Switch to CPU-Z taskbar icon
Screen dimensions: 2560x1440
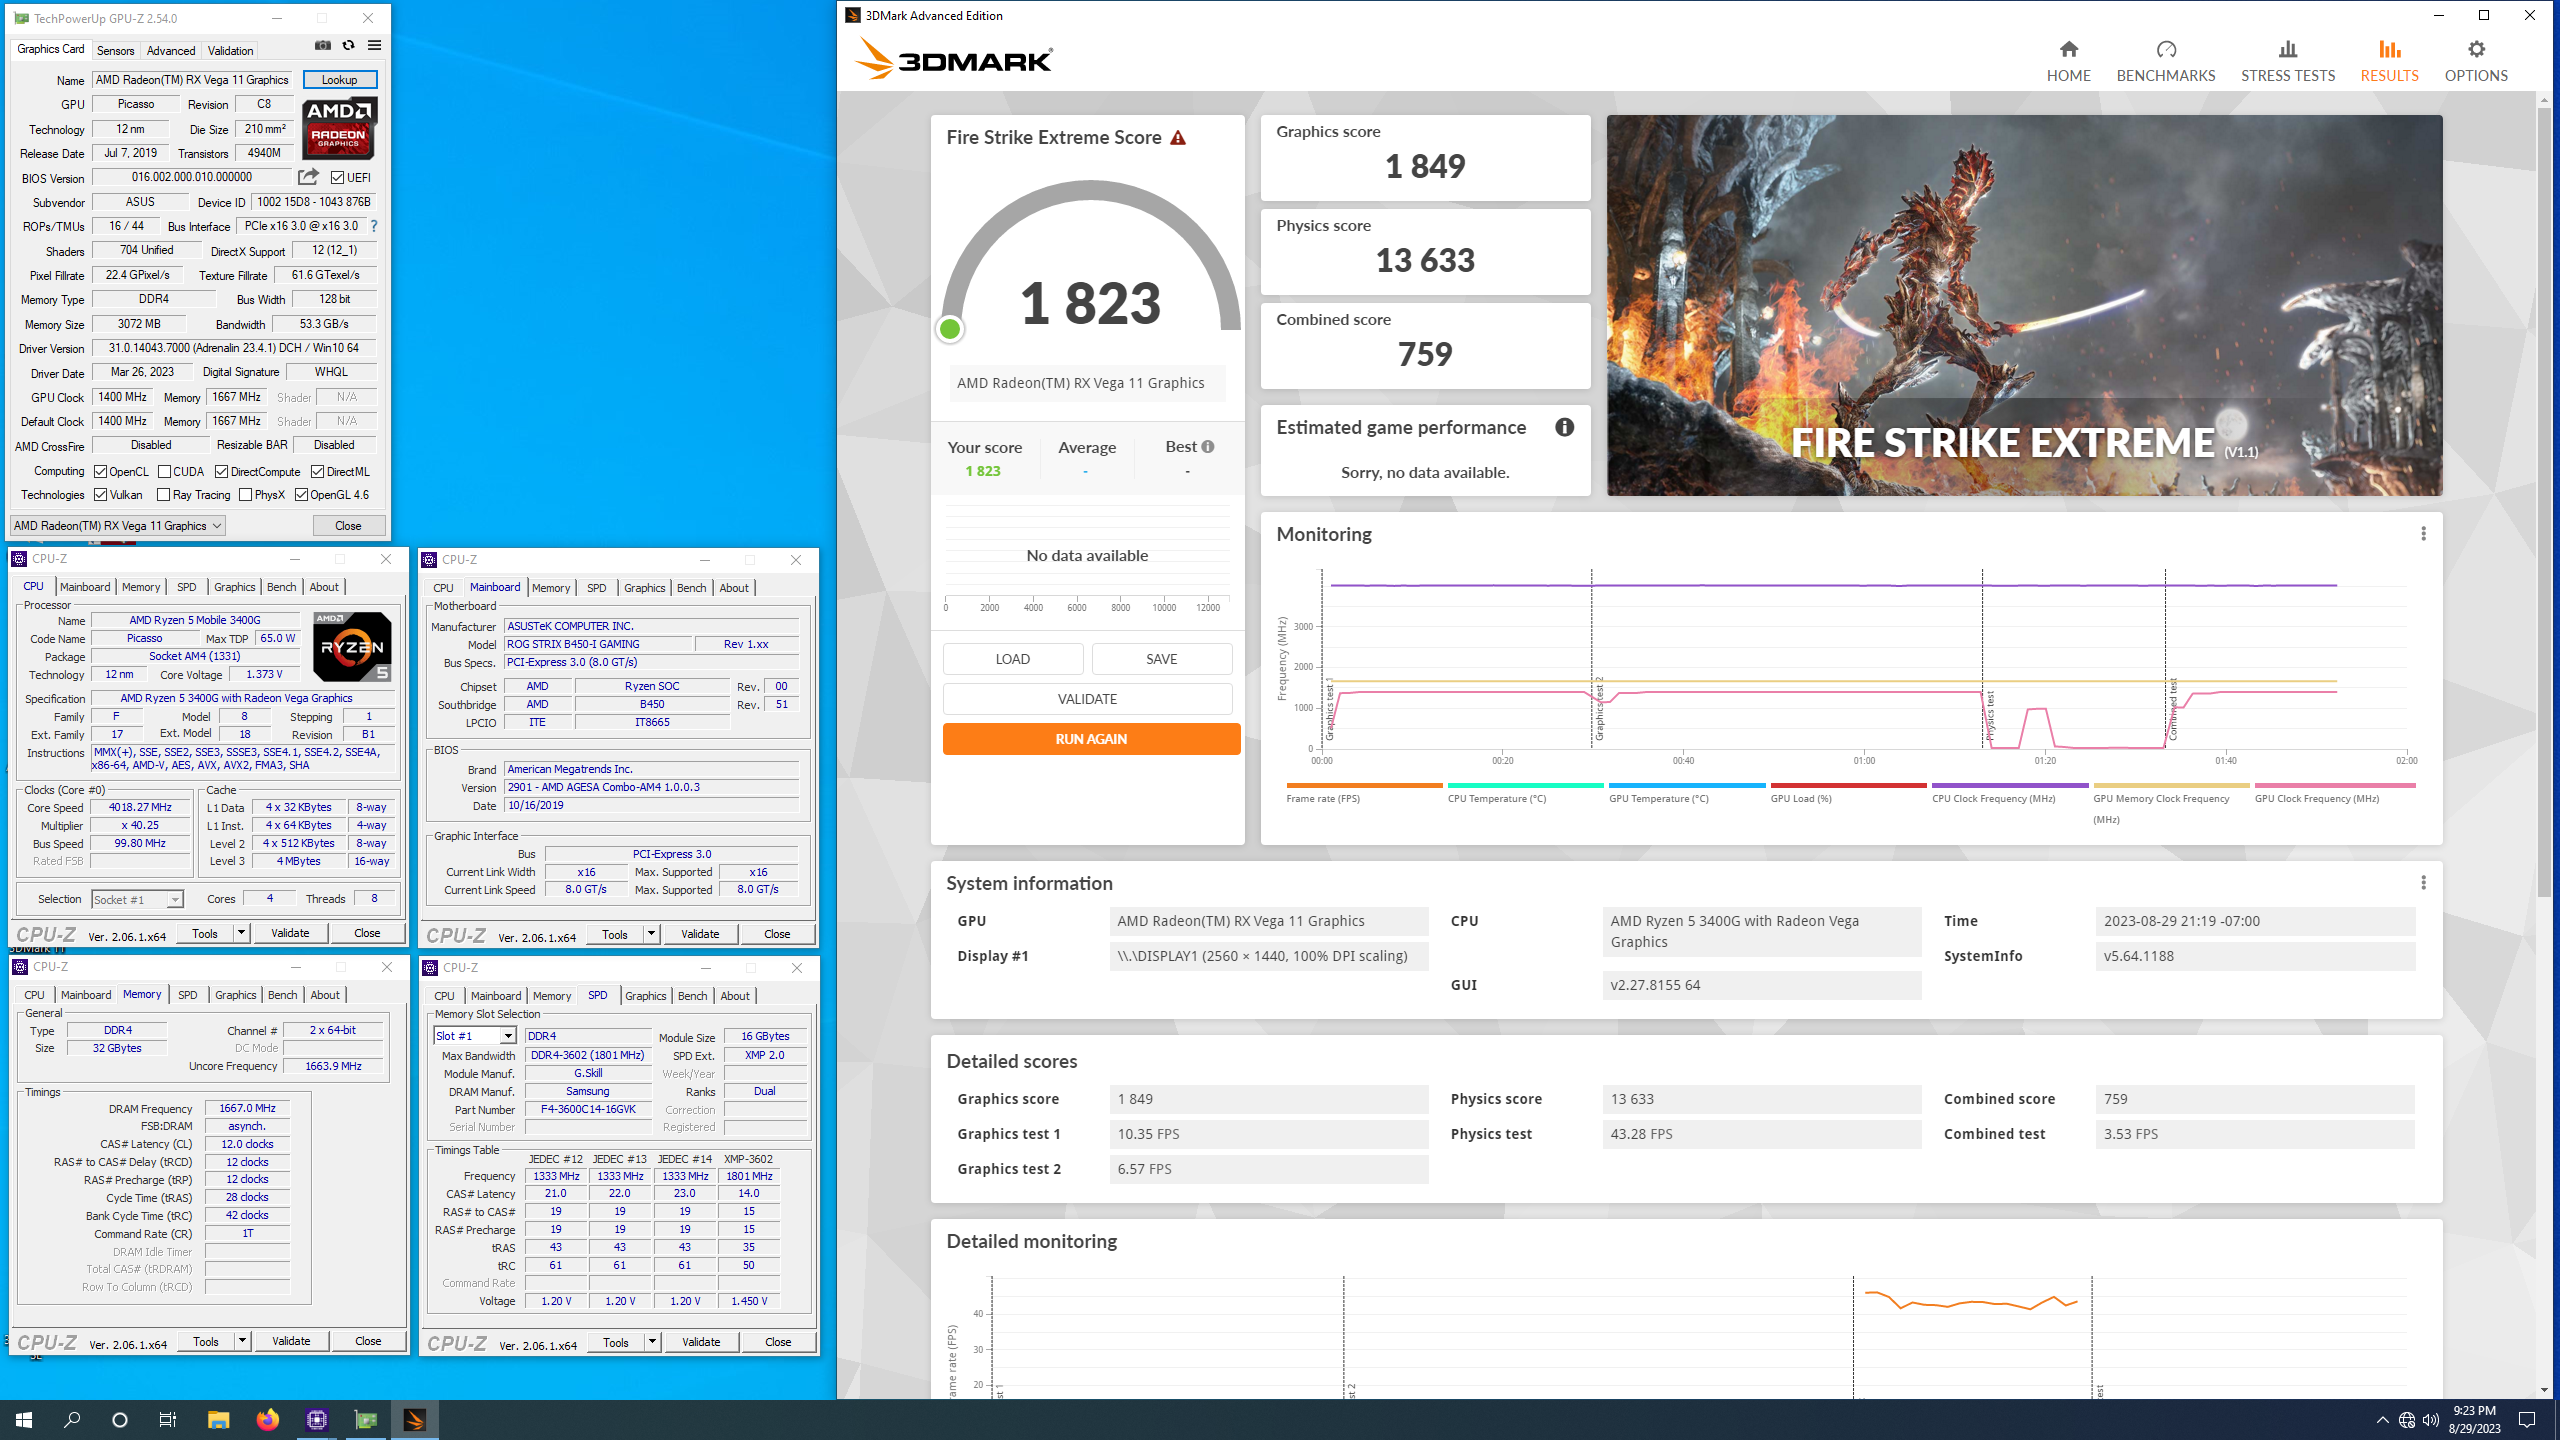tap(316, 1420)
